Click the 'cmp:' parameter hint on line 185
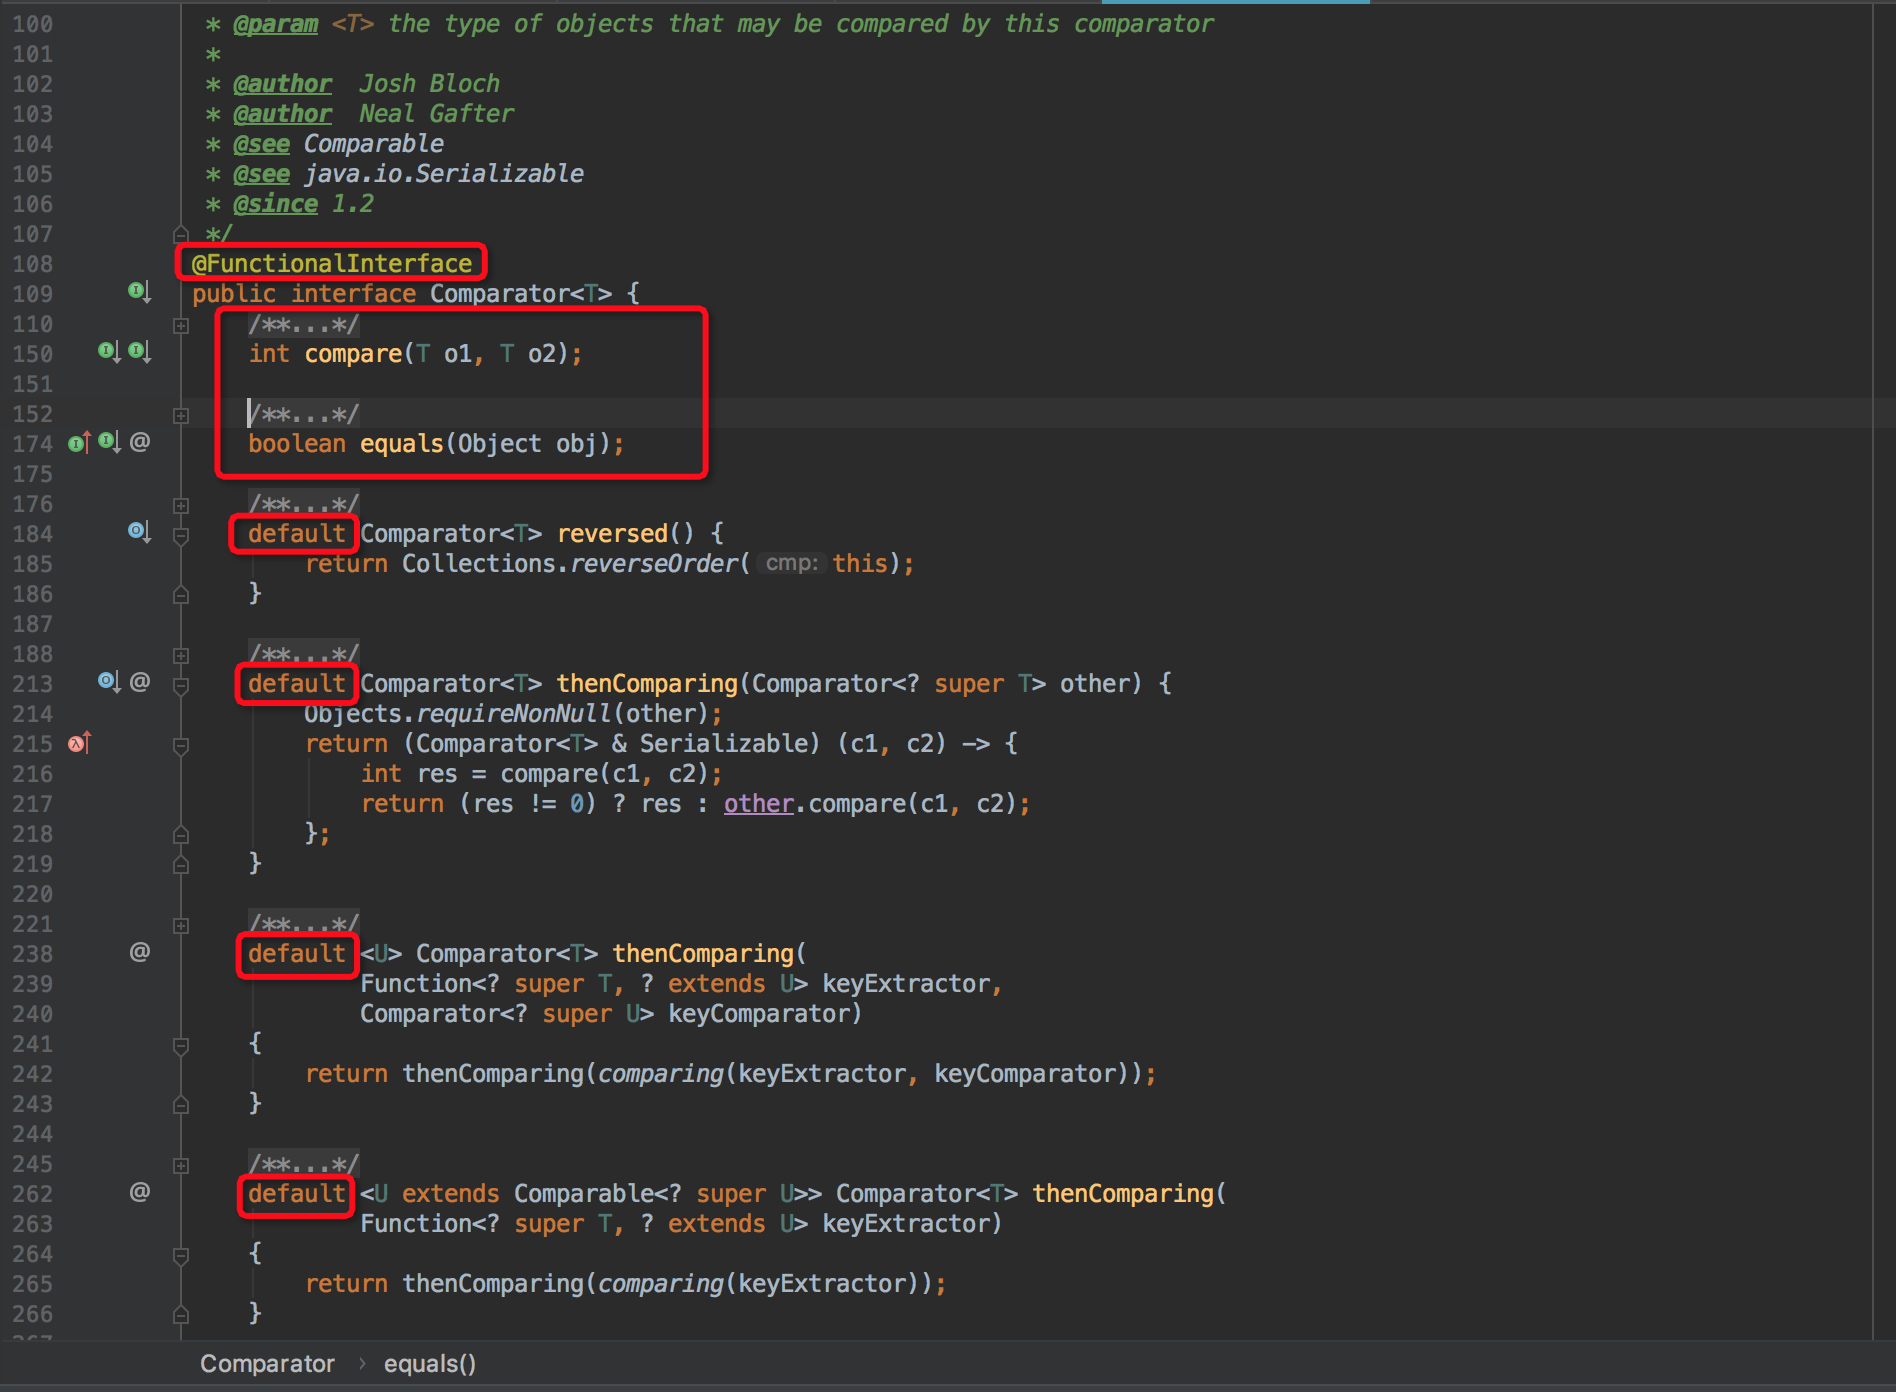 [x=791, y=564]
